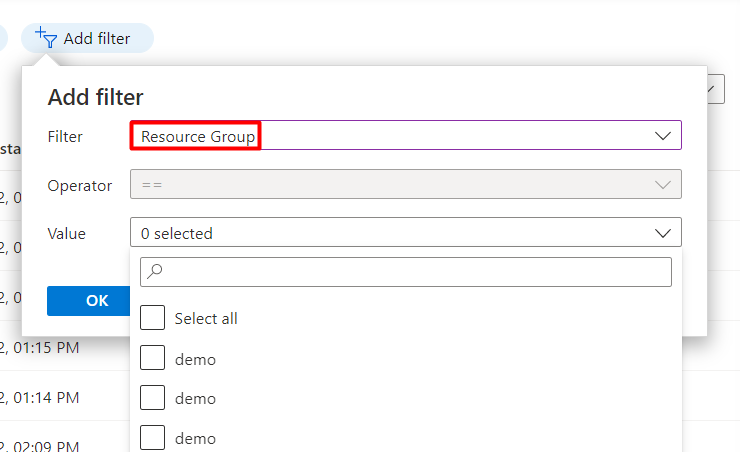740x452 pixels.
Task: Click the Select all label text
Action: click(x=206, y=318)
